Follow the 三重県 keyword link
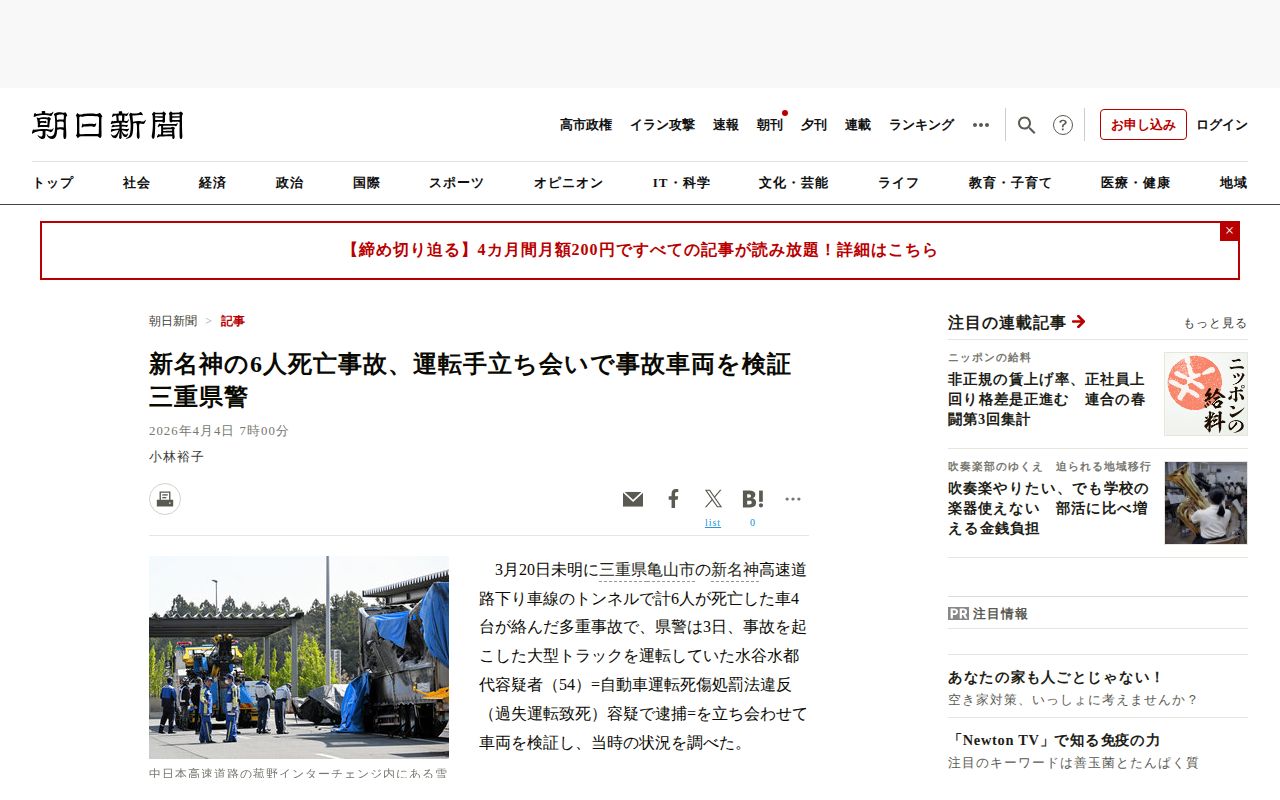 coord(623,570)
